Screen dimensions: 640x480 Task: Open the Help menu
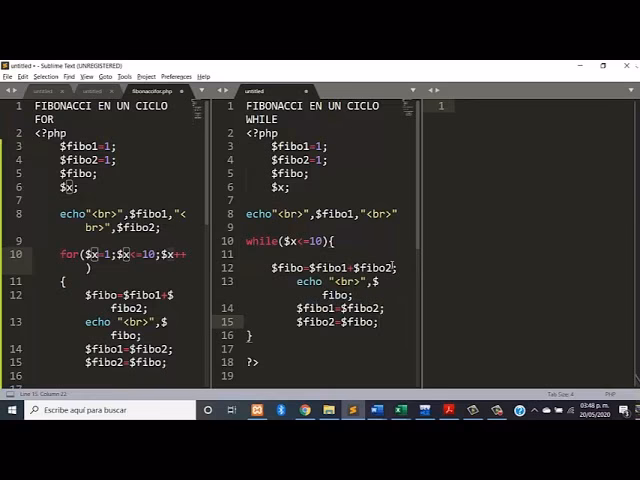pos(203,77)
